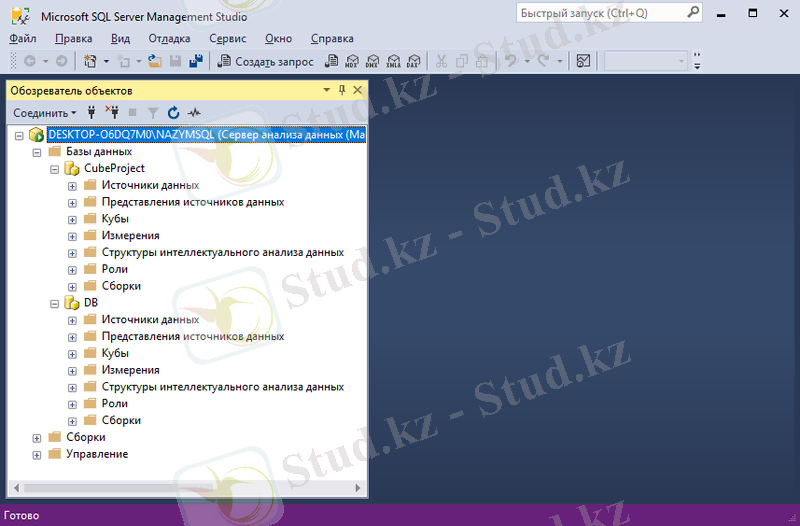Click the database engine query icon
Screen dimensions: 800x526
click(x=332, y=61)
